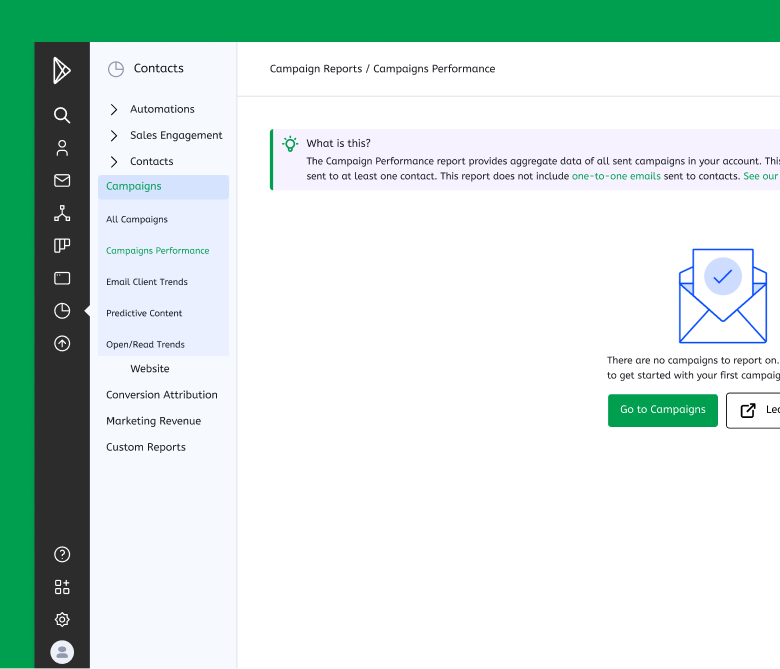This screenshot has height=669, width=780.
Task: Open Campaigns envelope icon in sidebar
Action: [x=62, y=181]
